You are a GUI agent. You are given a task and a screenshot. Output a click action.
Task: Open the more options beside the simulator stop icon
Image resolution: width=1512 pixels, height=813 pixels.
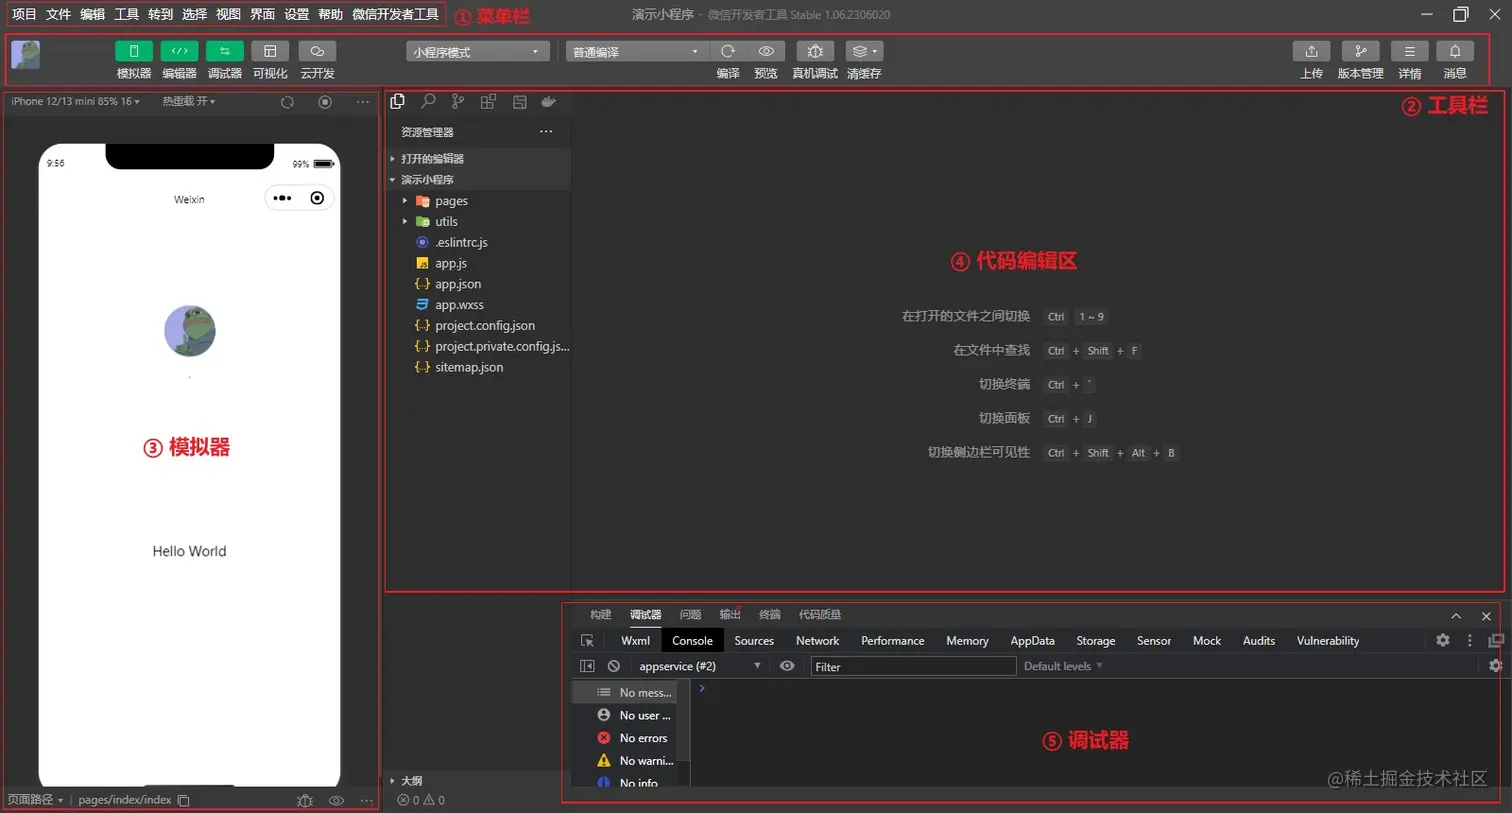pos(363,102)
